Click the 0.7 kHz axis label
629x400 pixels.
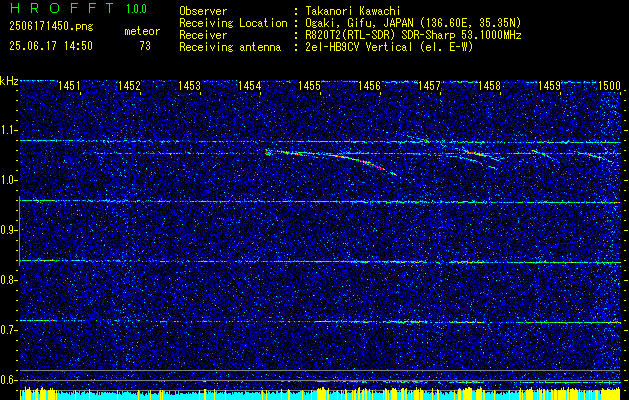[x=8, y=330]
